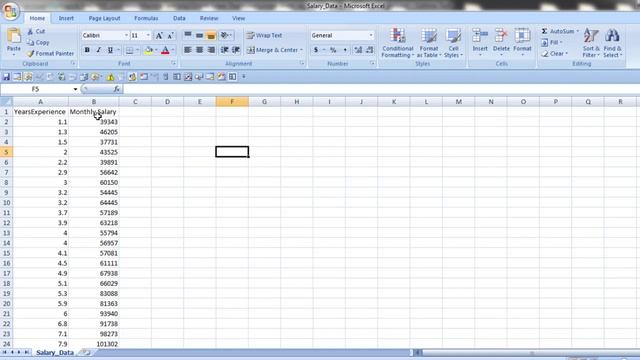Click the Orientation text rotation icon
Screen dimensions: 640x360
coord(226,36)
